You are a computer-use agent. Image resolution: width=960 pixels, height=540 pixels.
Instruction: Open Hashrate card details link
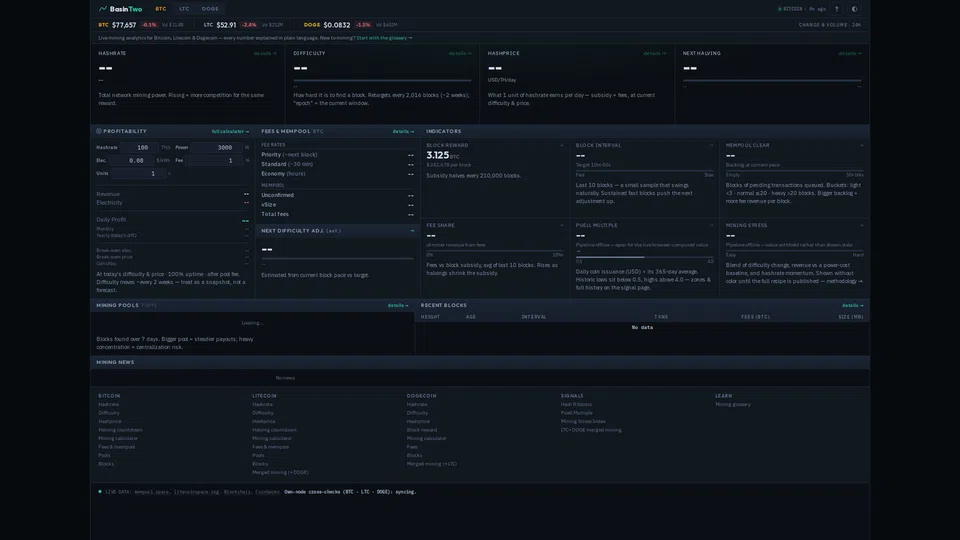tap(265, 53)
